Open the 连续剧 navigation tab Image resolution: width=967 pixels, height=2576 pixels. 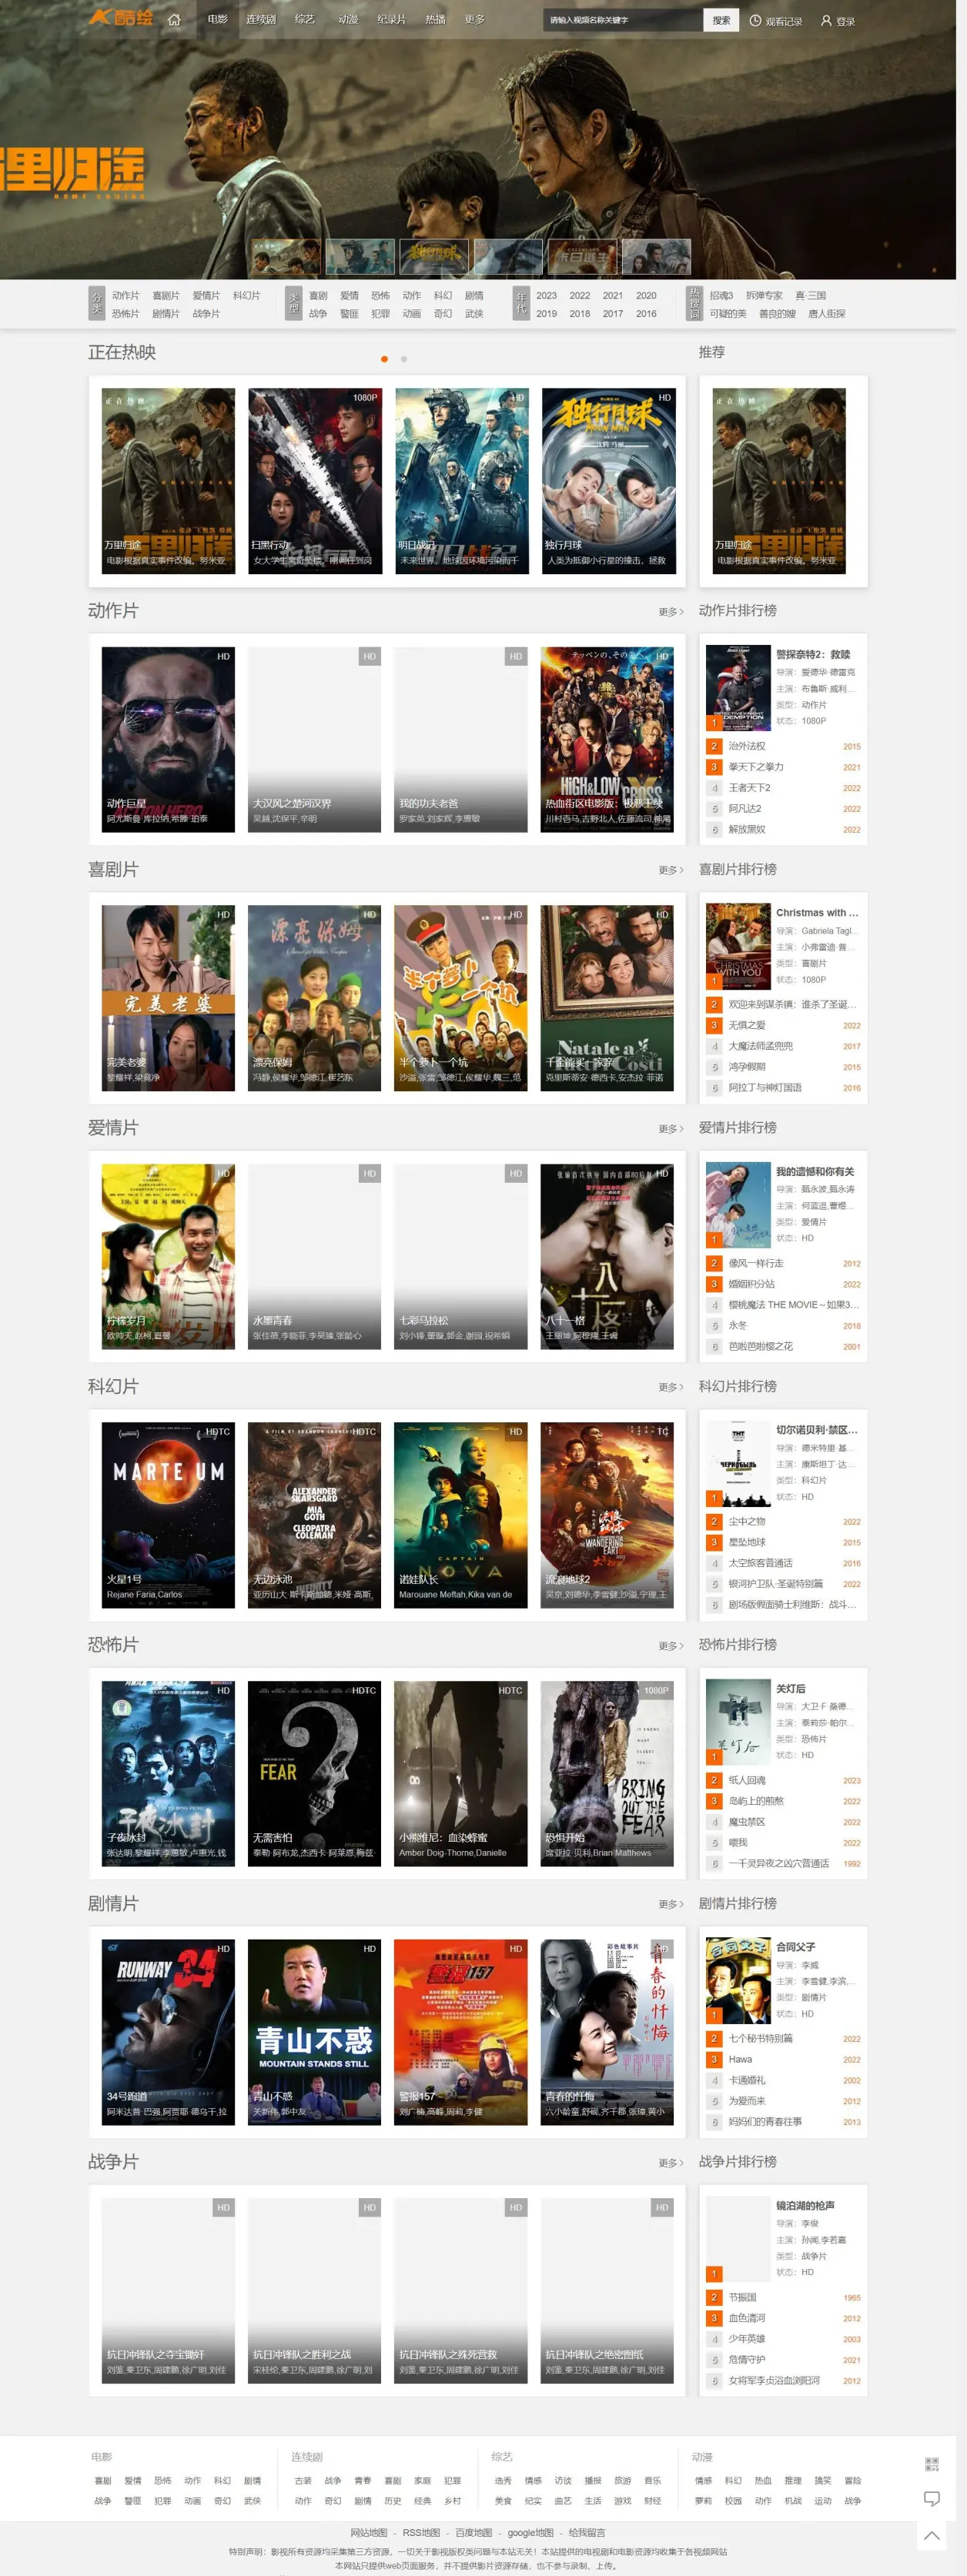click(x=261, y=20)
